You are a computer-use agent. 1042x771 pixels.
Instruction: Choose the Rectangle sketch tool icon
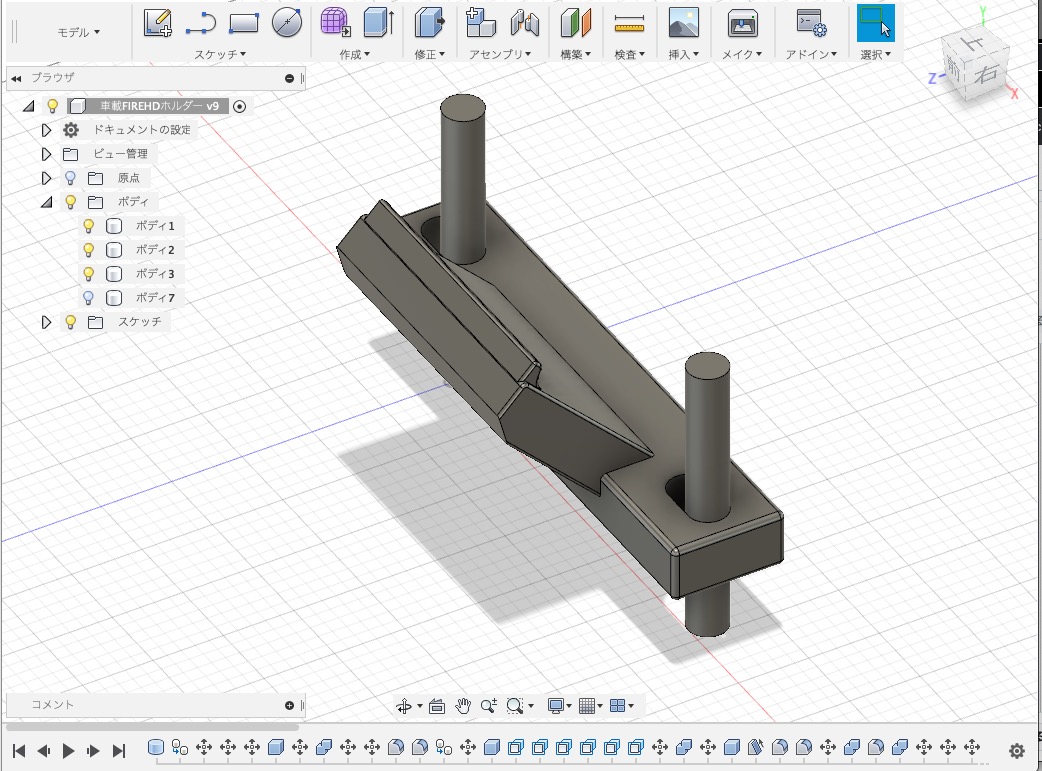[x=244, y=23]
